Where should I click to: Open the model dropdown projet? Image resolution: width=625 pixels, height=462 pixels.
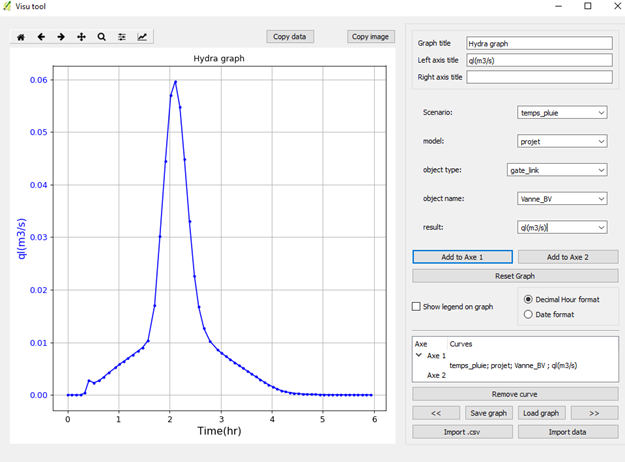(562, 142)
